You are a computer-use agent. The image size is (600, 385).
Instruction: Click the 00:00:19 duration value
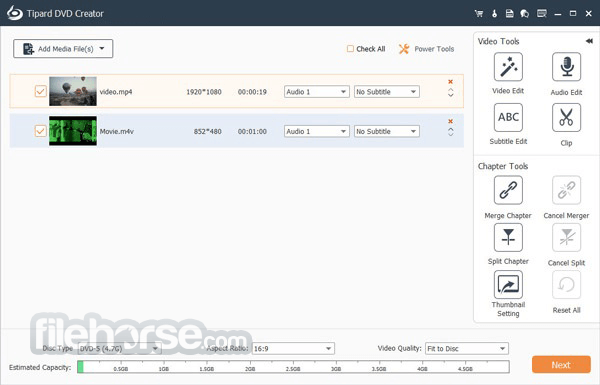(x=252, y=92)
